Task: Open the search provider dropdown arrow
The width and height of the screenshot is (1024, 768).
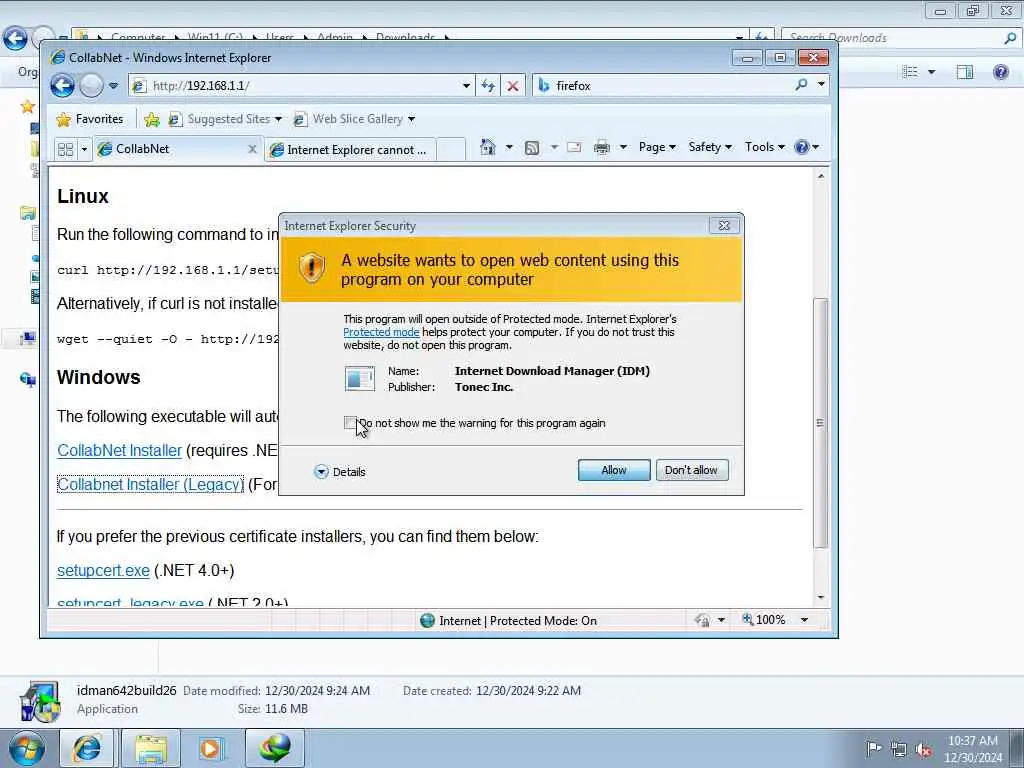Action: click(x=821, y=85)
